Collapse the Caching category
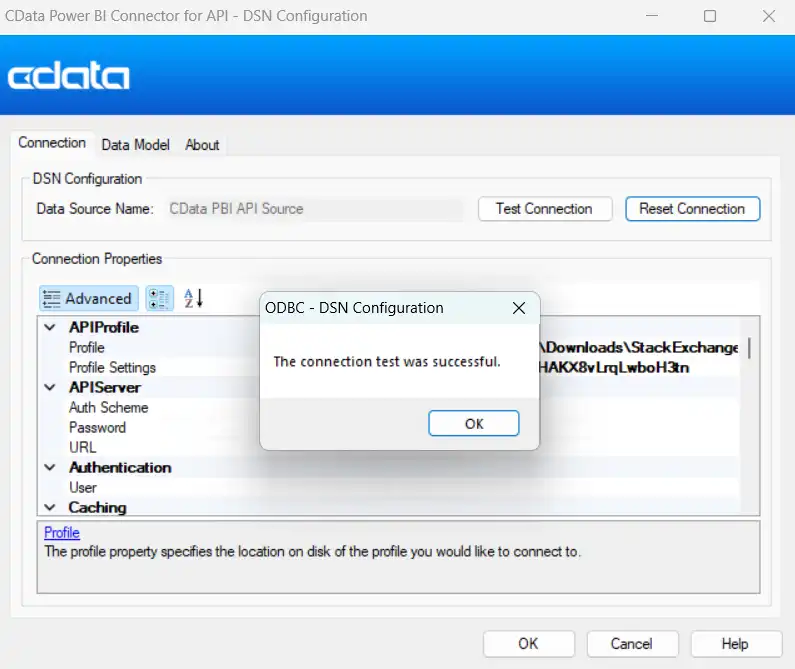The width and height of the screenshot is (795, 669). tap(50, 507)
